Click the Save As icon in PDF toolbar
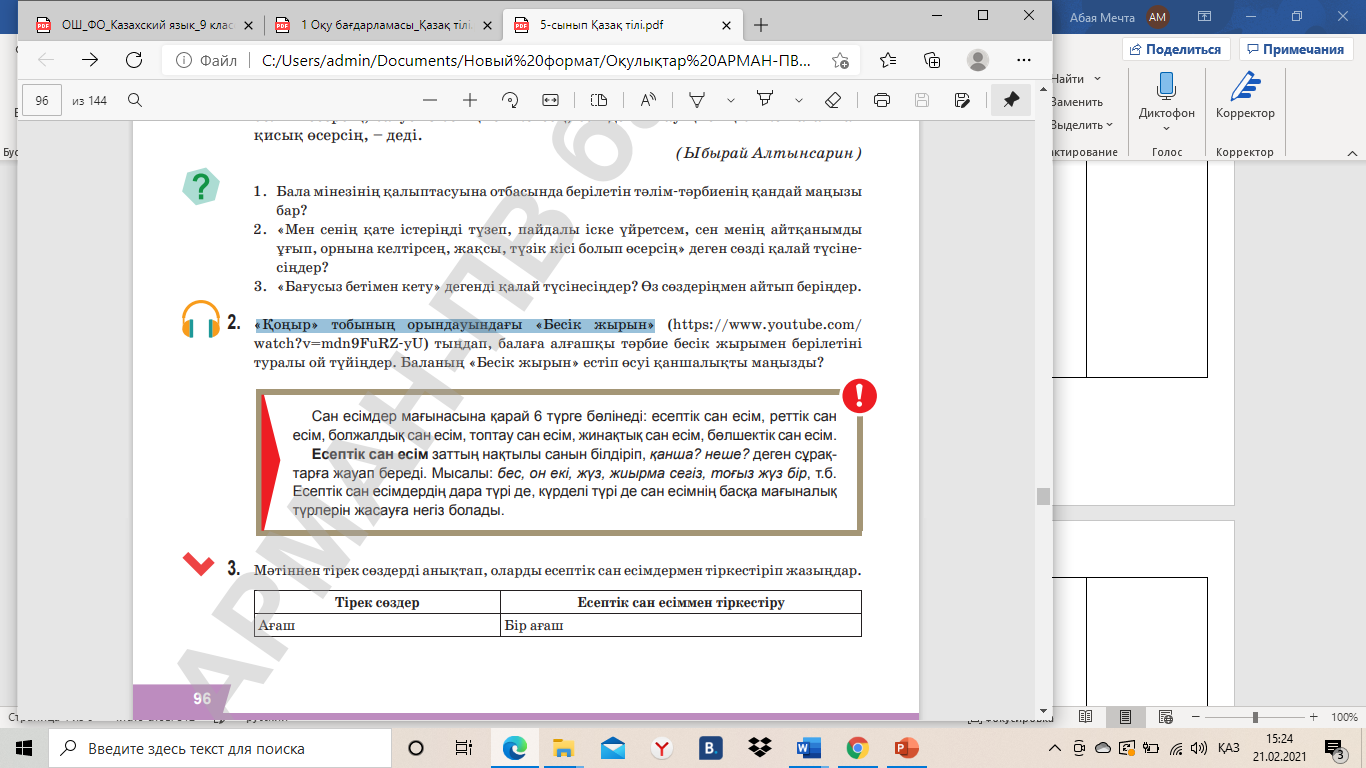Image resolution: width=1366 pixels, height=768 pixels. 962,100
